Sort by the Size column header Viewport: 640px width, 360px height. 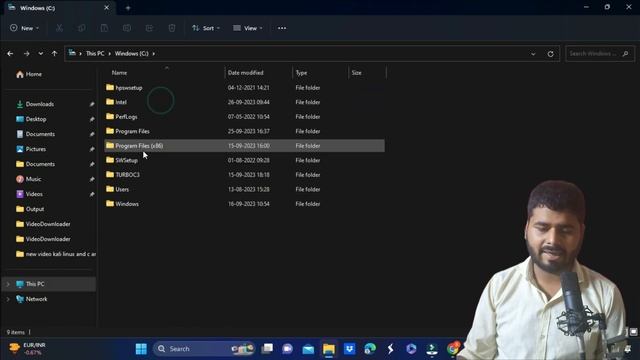click(357, 73)
